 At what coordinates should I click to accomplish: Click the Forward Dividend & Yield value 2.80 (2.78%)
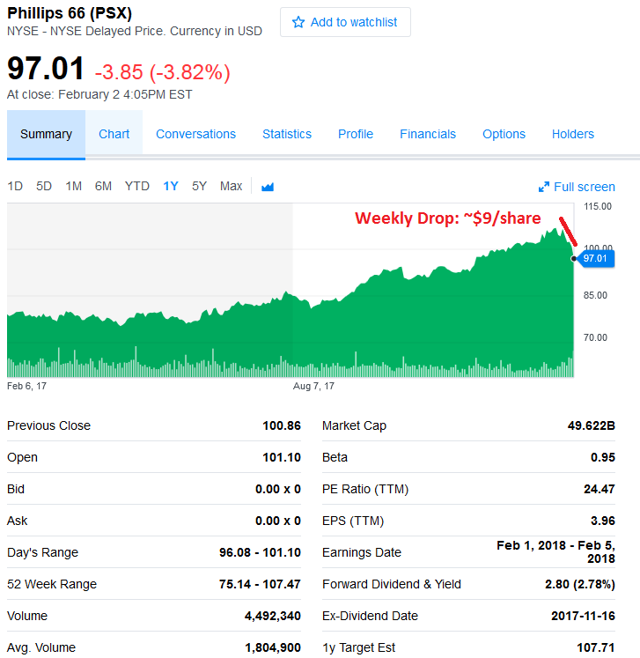click(x=580, y=584)
